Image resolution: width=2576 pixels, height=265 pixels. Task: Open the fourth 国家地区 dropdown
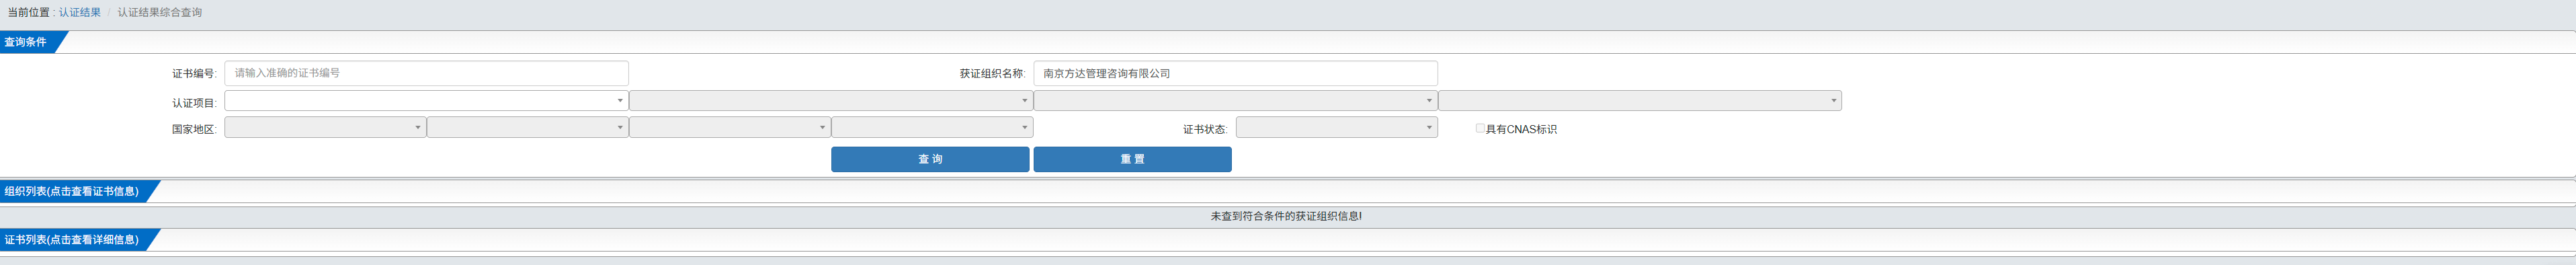point(932,127)
